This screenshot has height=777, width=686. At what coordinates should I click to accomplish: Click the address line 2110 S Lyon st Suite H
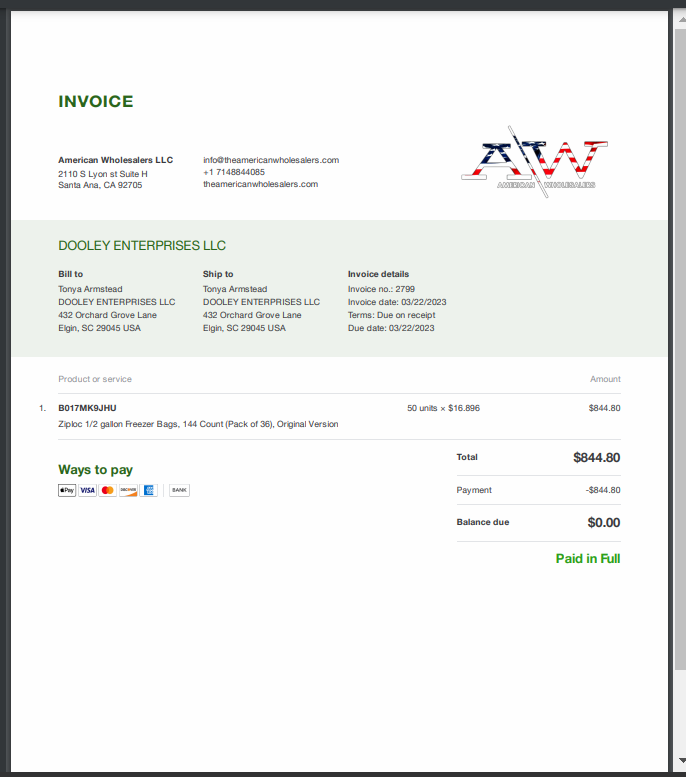pyautogui.click(x=103, y=174)
